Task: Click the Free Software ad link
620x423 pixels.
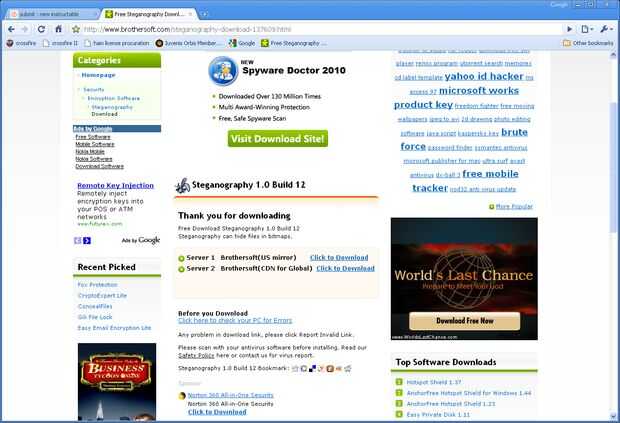Action: pyautogui.click(x=93, y=137)
